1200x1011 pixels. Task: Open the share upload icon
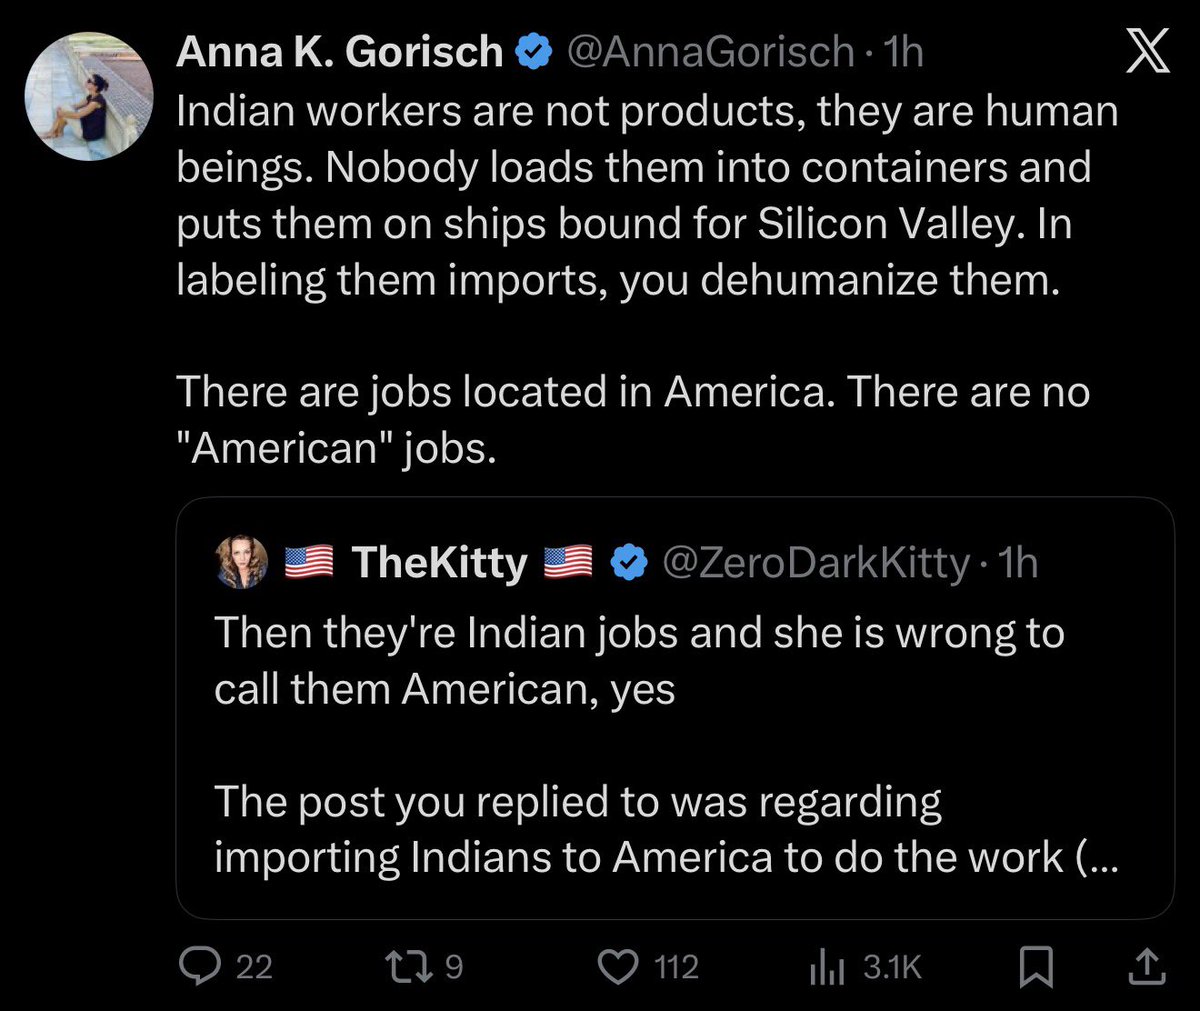click(x=1146, y=966)
